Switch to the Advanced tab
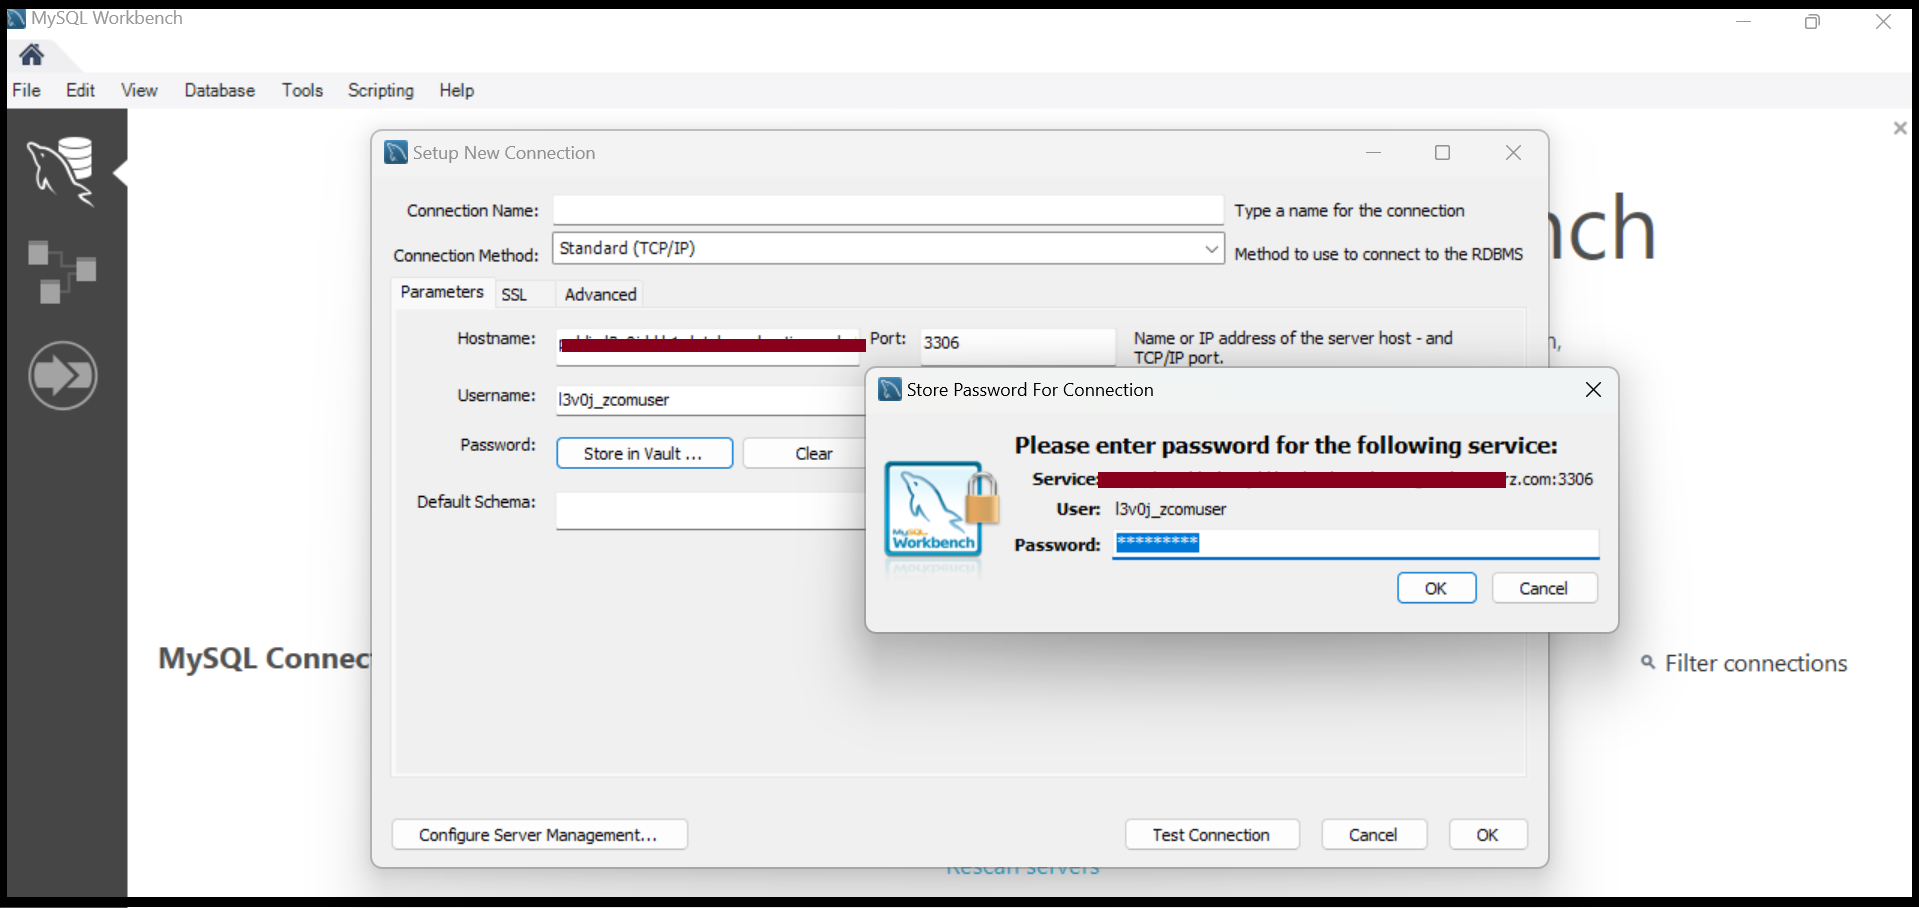This screenshot has width=1919, height=908. [x=600, y=294]
